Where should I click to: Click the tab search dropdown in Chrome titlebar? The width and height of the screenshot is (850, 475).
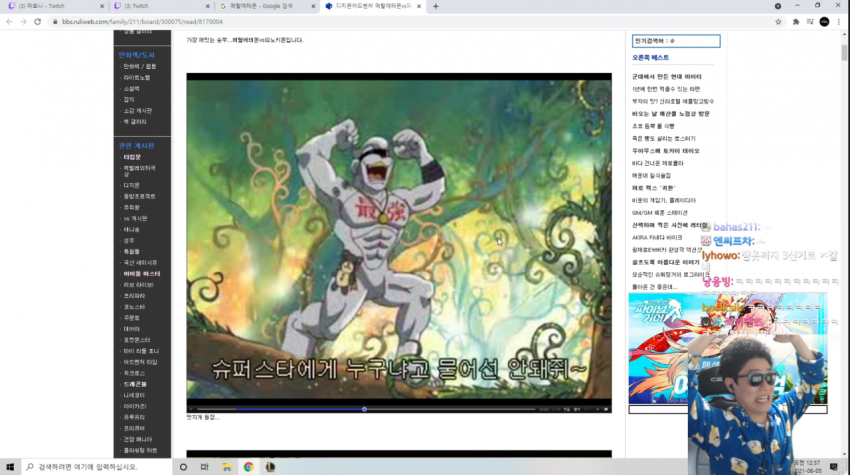click(778, 6)
